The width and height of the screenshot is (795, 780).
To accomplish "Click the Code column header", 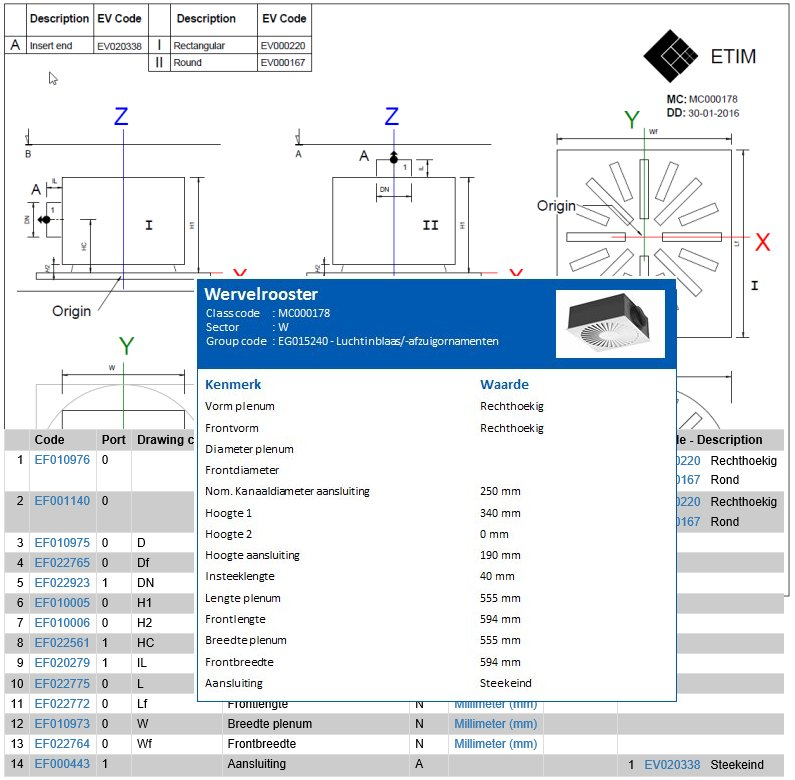I will tap(49, 440).
